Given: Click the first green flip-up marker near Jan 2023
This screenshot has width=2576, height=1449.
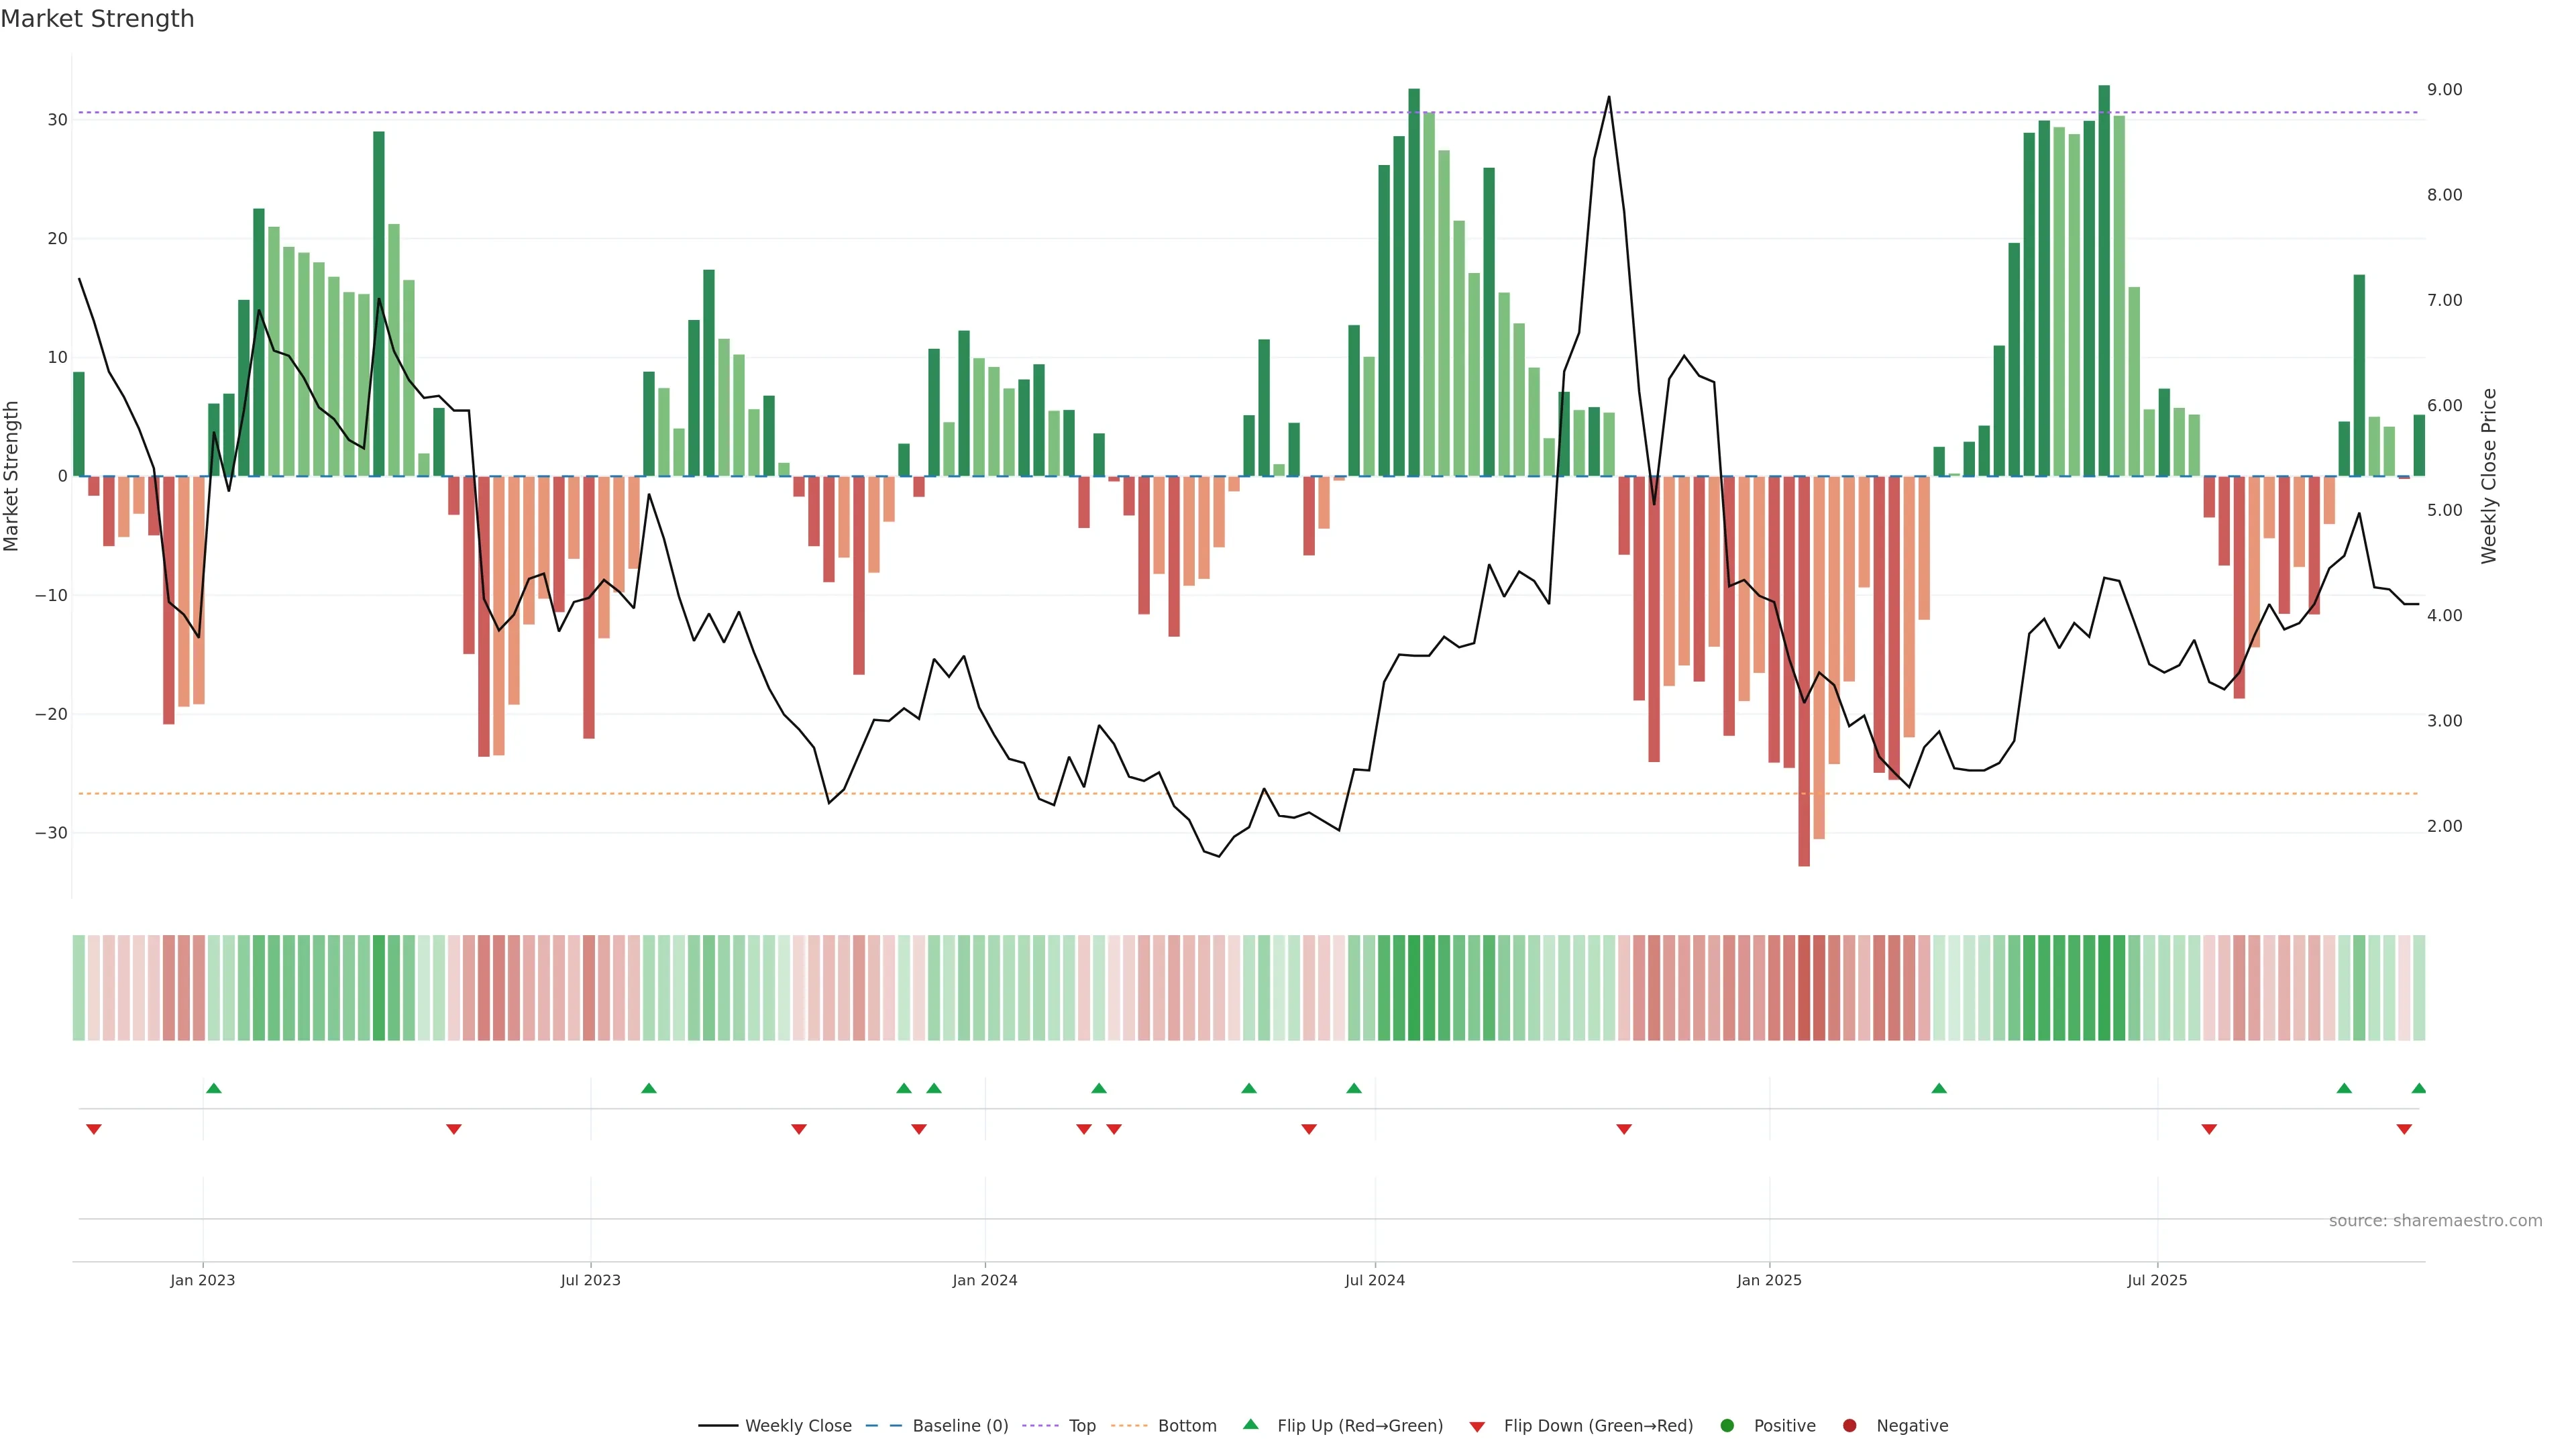Looking at the screenshot, I should pyautogui.click(x=213, y=1088).
